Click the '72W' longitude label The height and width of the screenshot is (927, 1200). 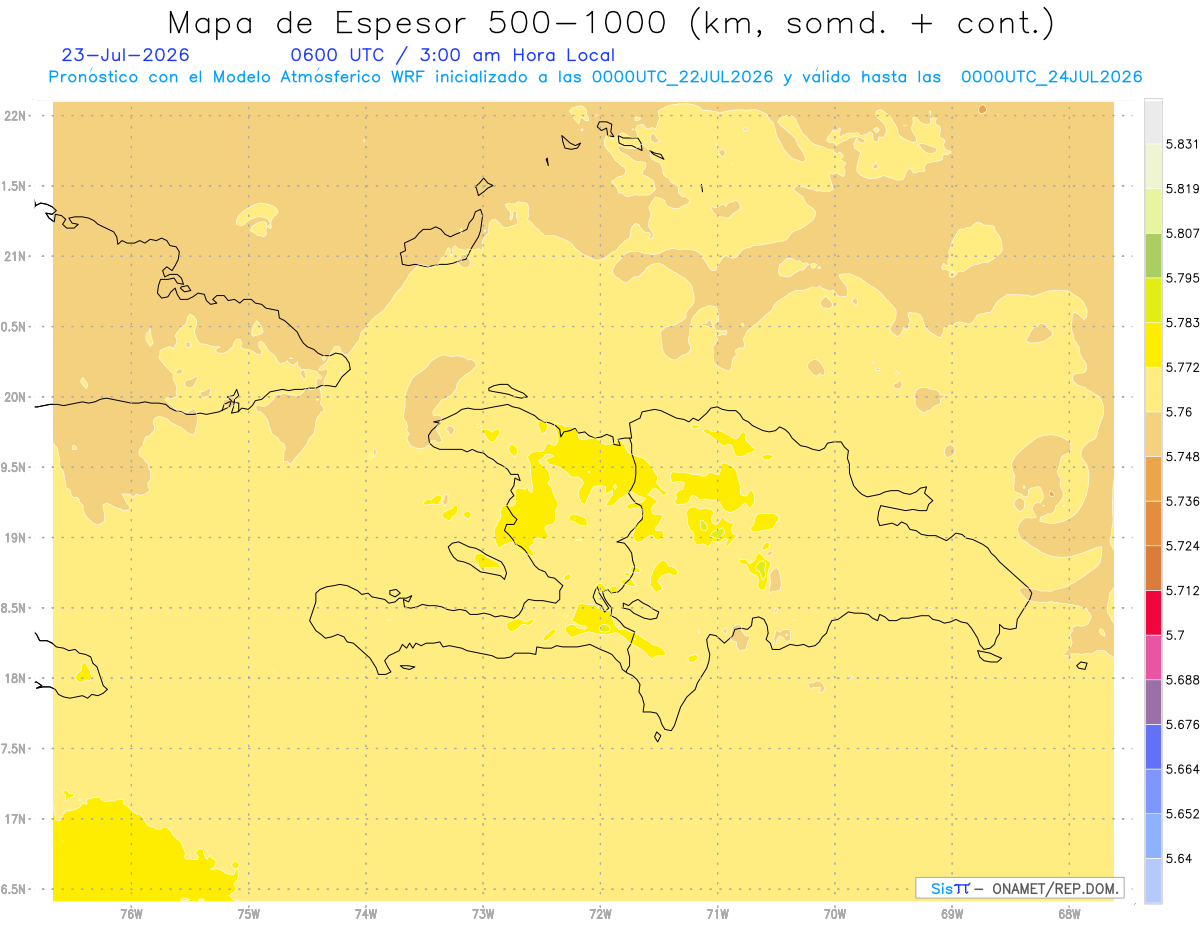pyautogui.click(x=600, y=914)
